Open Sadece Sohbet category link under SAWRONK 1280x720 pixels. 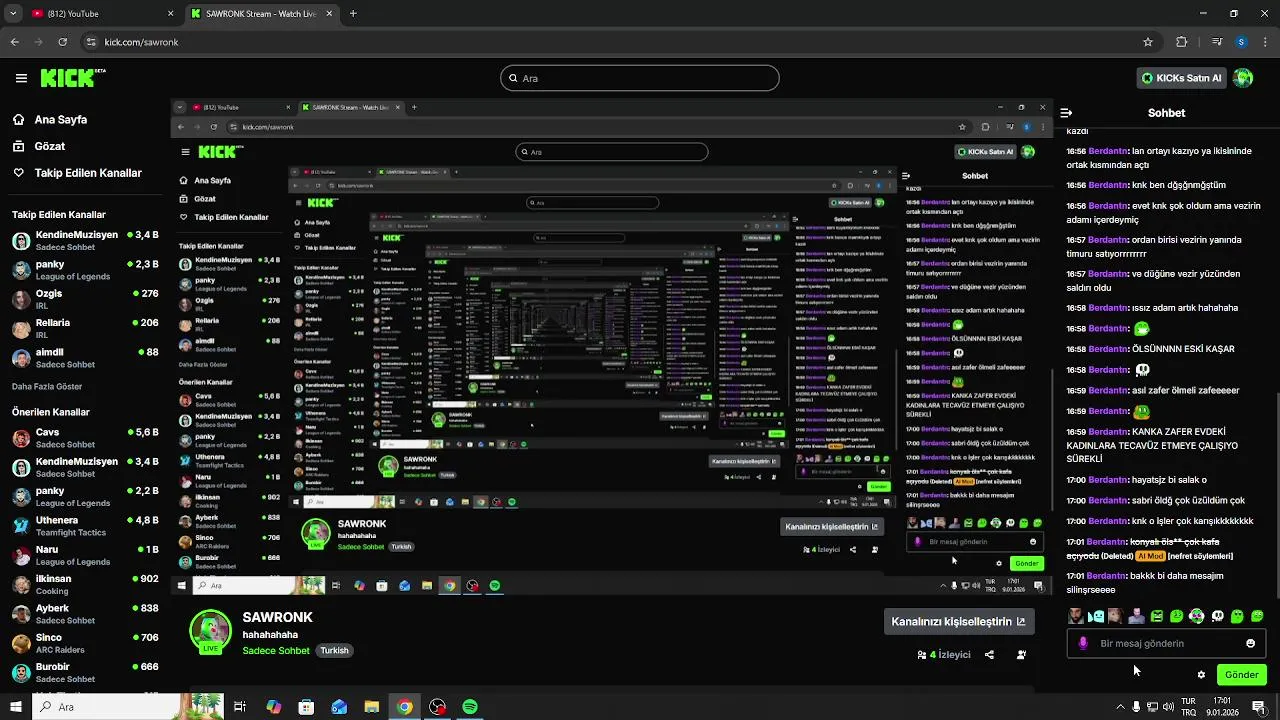click(x=276, y=650)
